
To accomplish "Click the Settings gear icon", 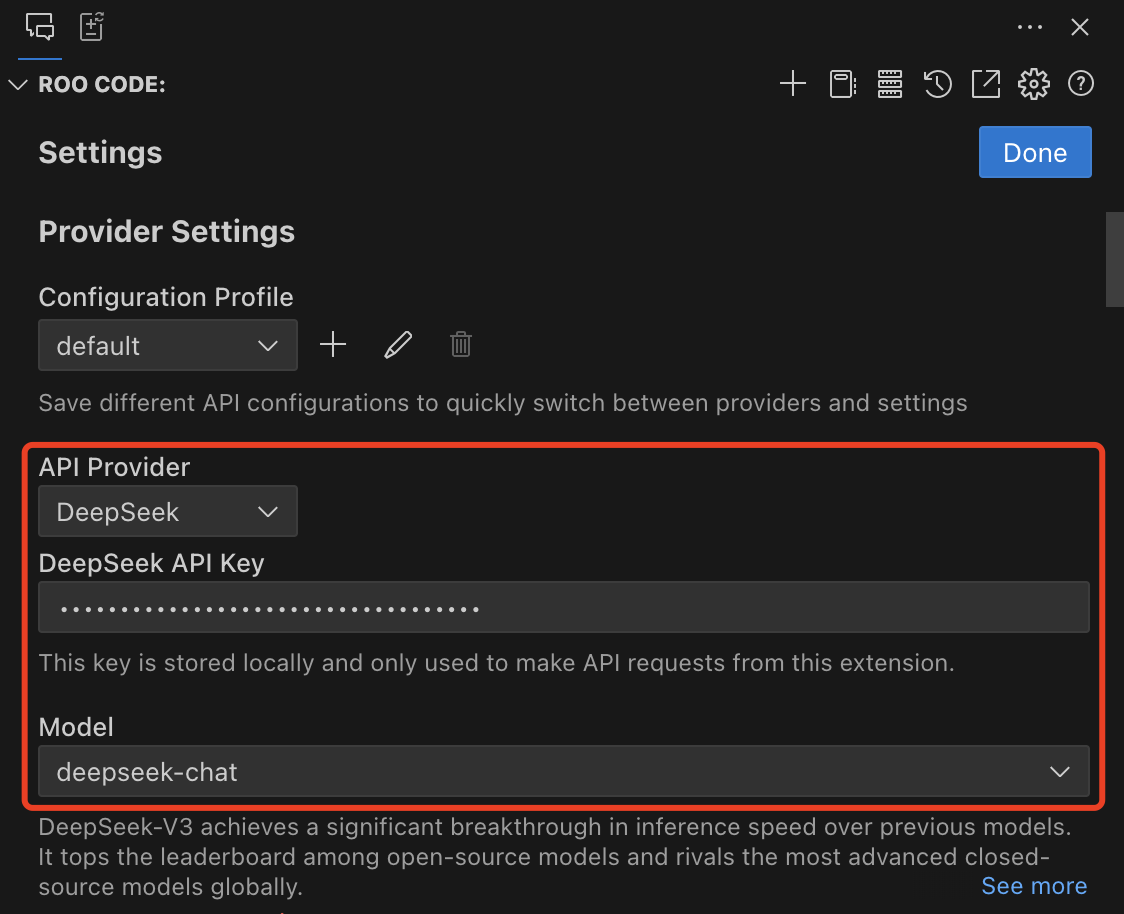I will 1033,84.
